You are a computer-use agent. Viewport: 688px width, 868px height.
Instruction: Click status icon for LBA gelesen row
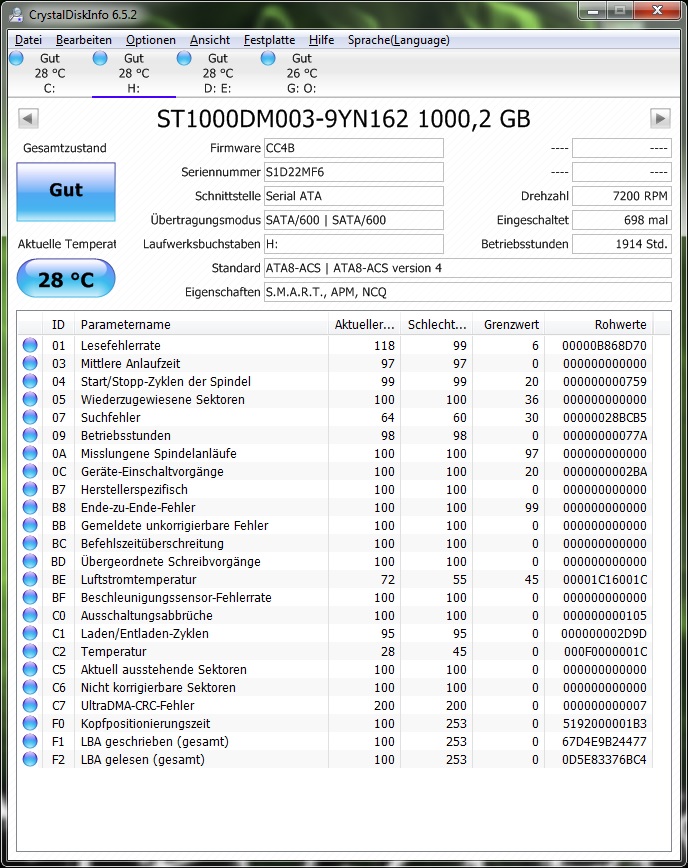30,759
